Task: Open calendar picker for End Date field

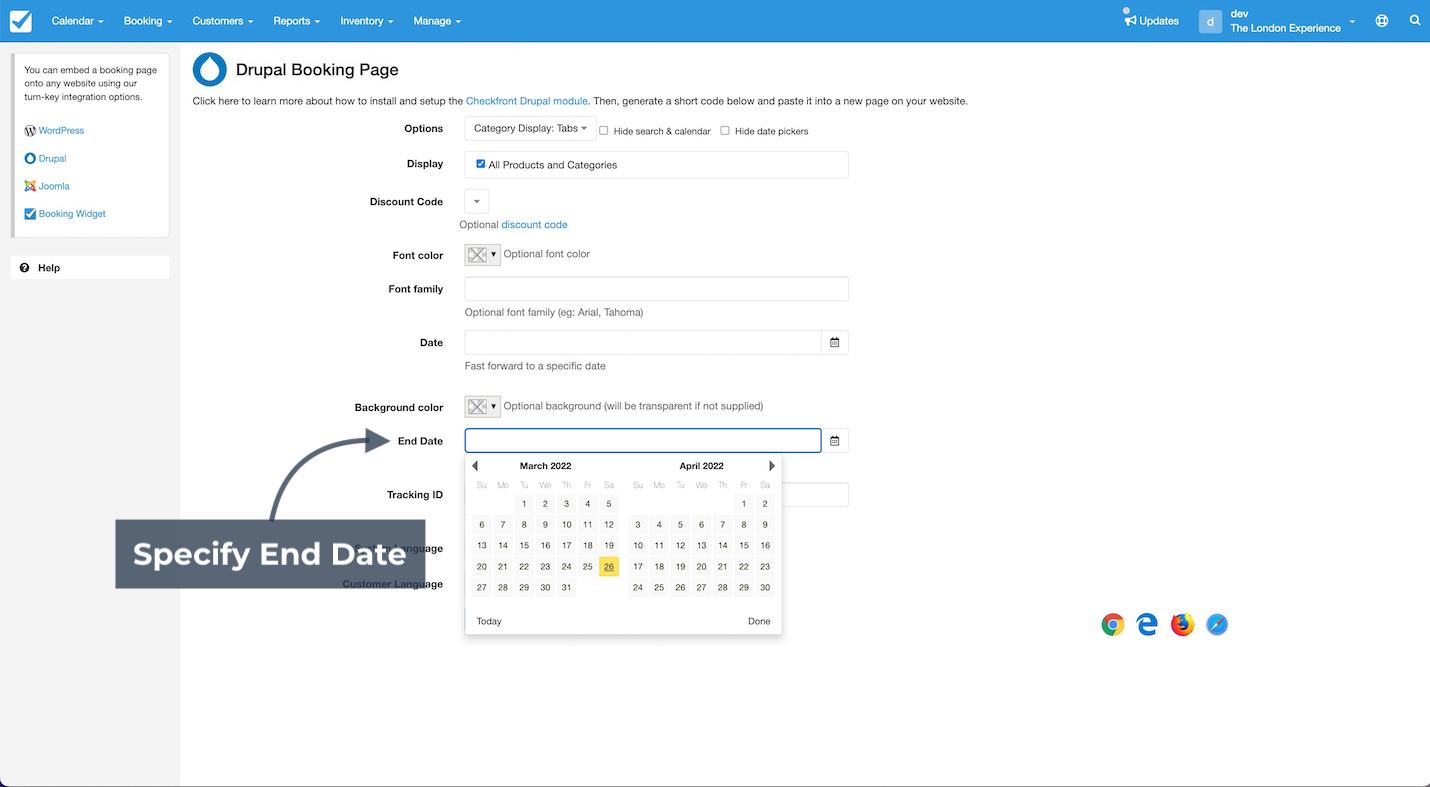Action: [x=835, y=440]
